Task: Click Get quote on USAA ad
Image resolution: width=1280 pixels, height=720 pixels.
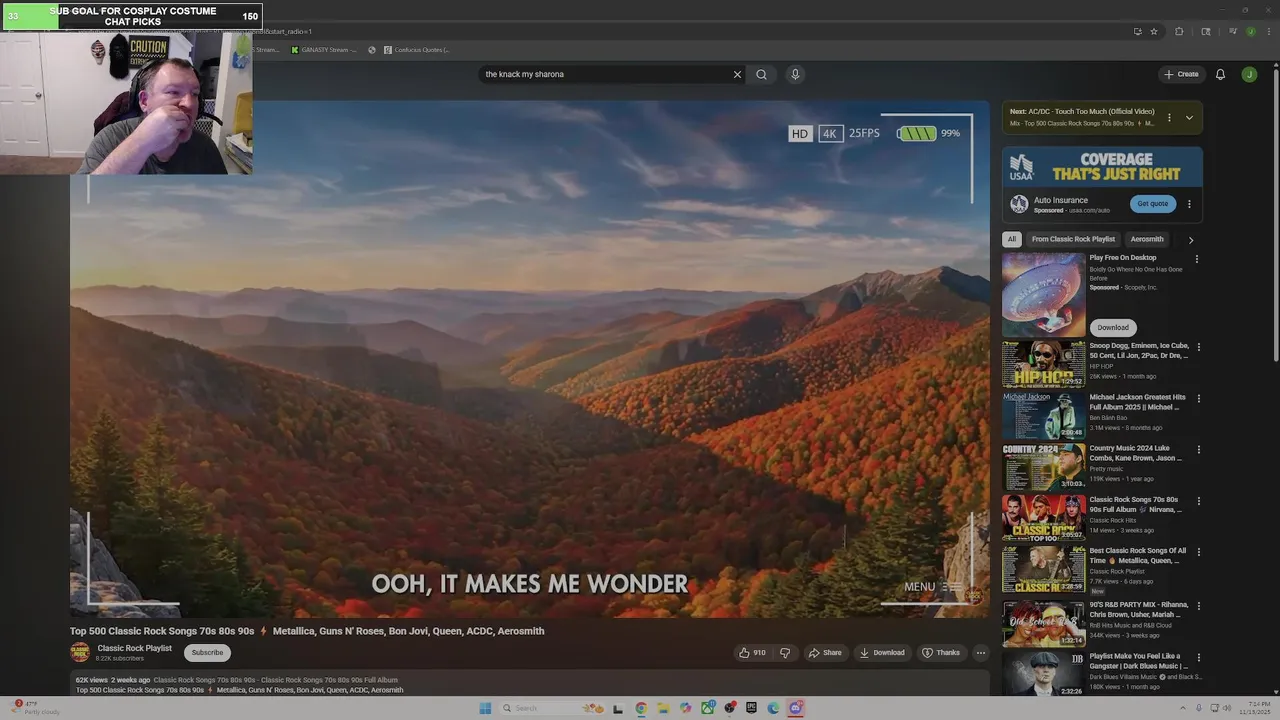Action: tap(1153, 204)
